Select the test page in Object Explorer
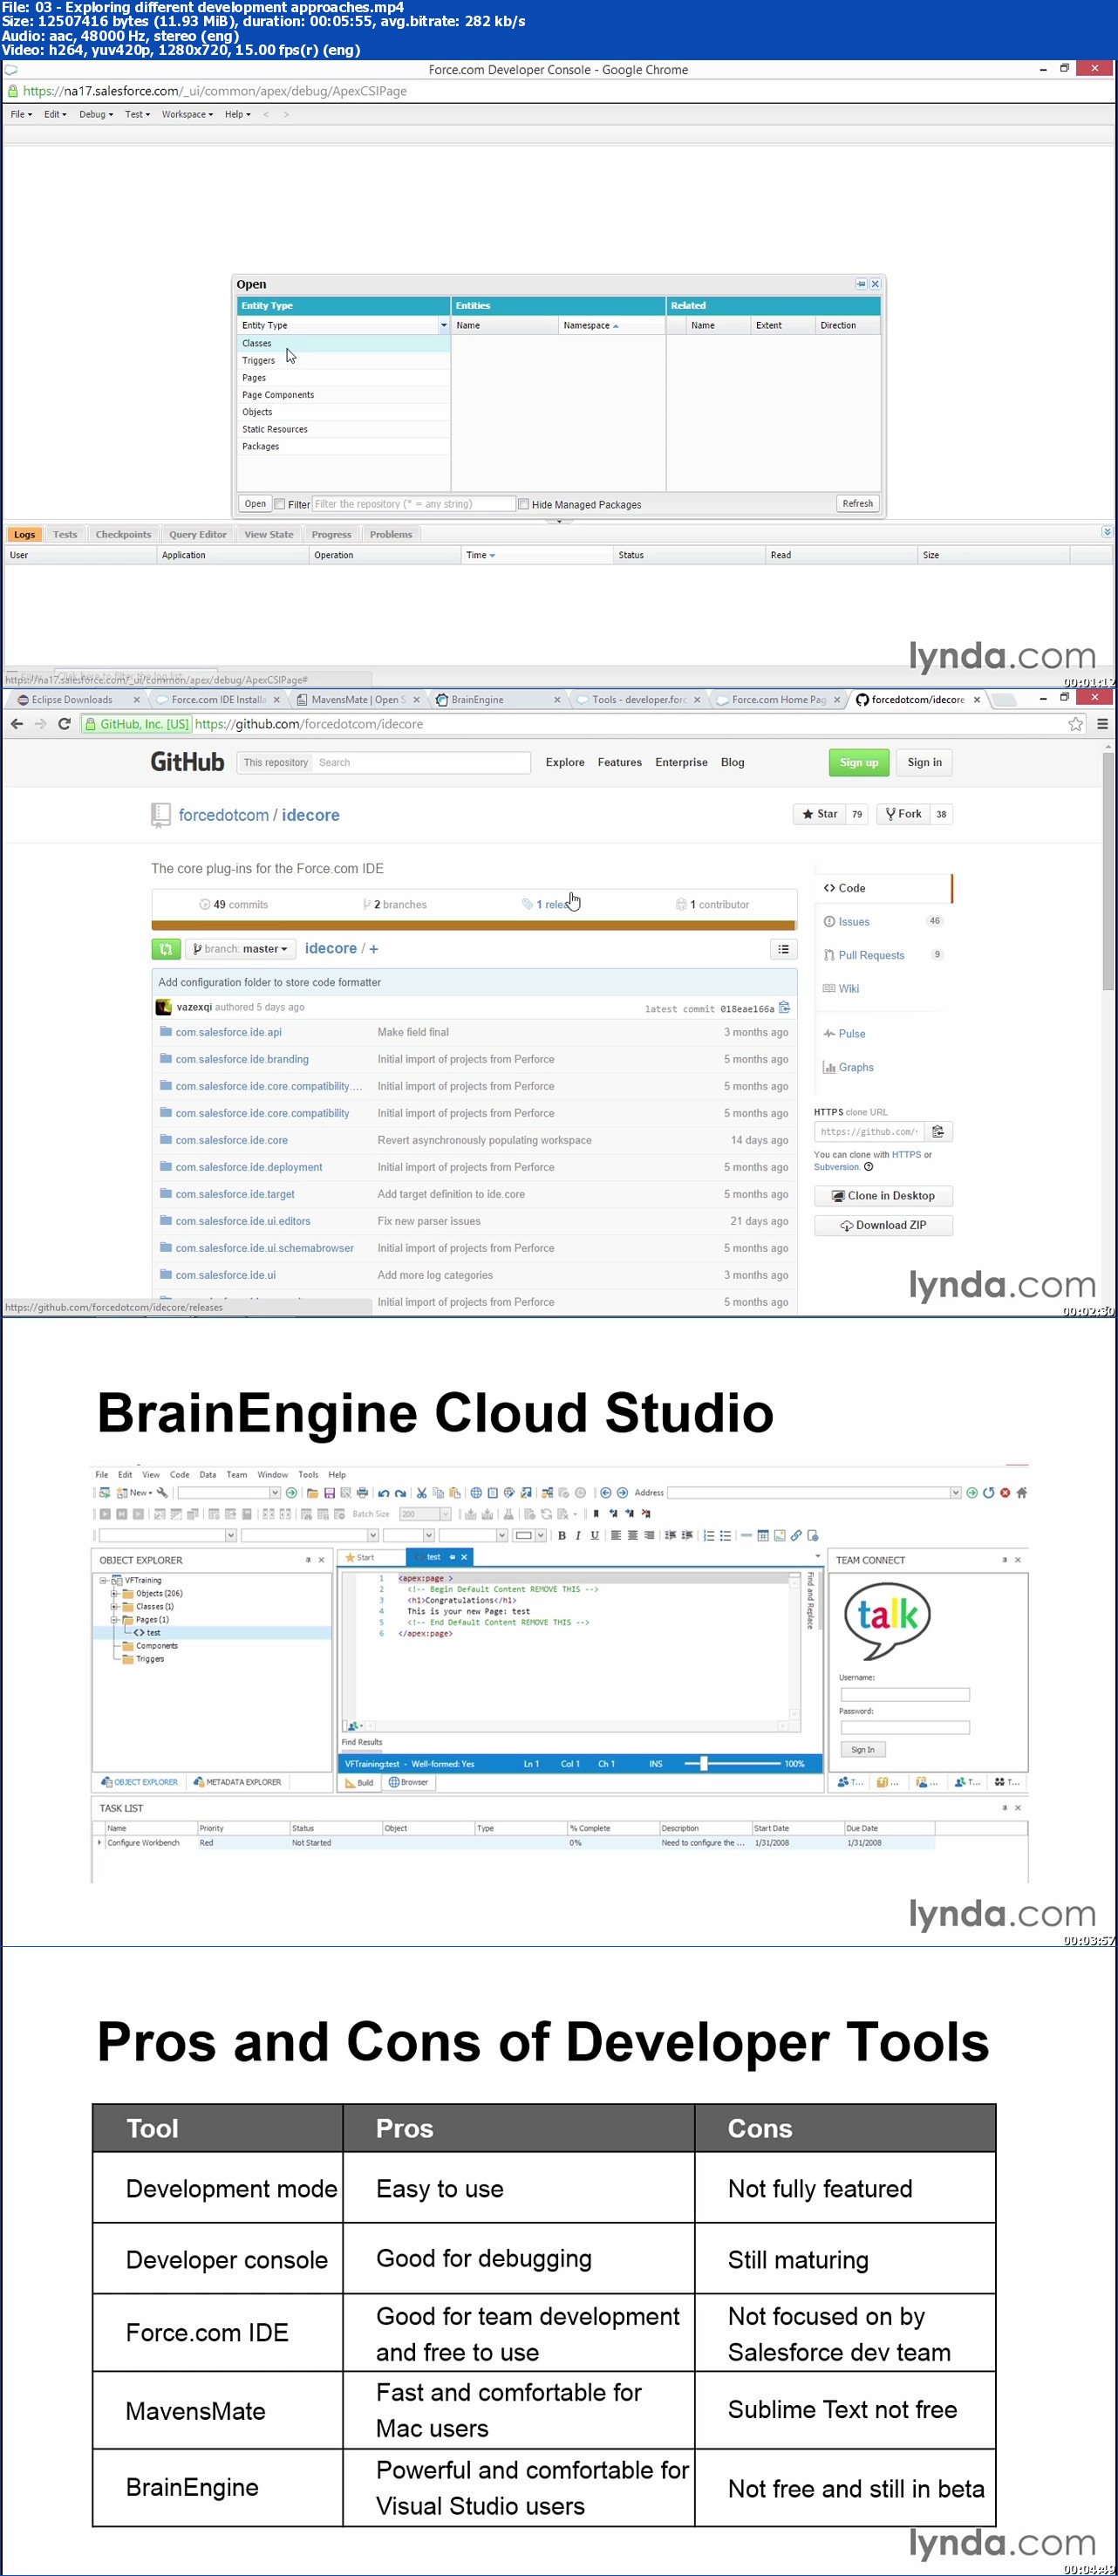Viewport: 1118px width, 2576px height. click(153, 1632)
